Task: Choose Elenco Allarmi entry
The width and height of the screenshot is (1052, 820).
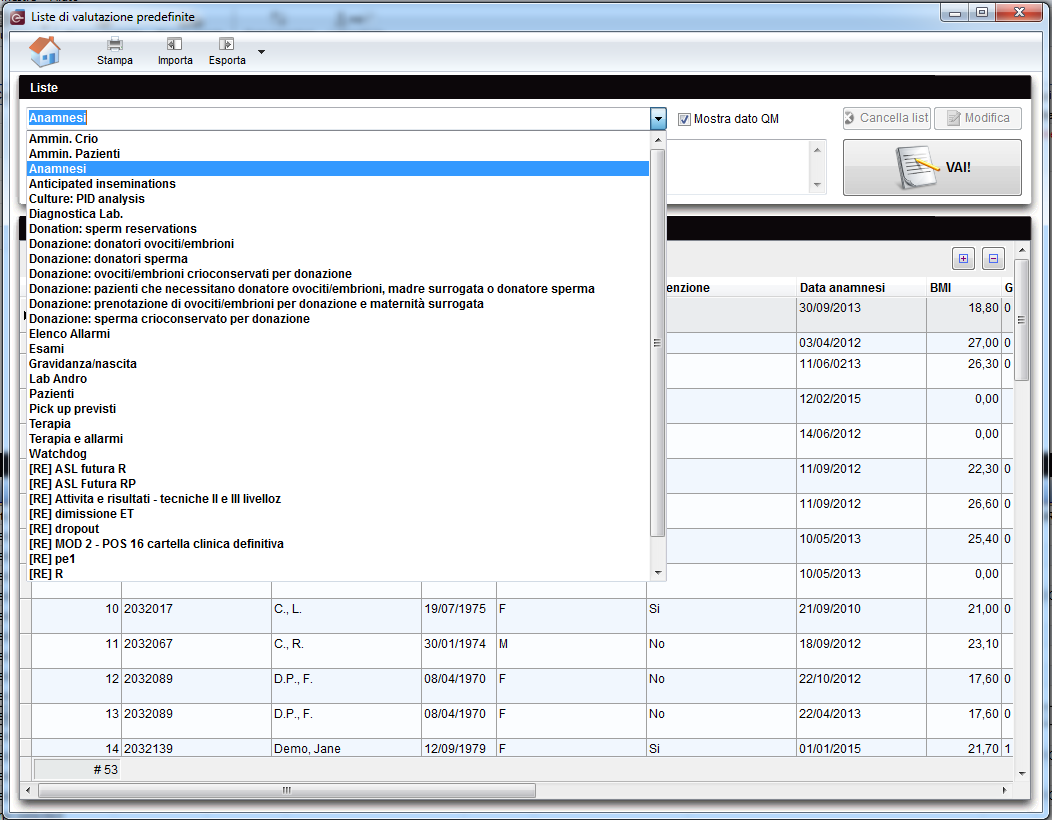Action: 337,334
